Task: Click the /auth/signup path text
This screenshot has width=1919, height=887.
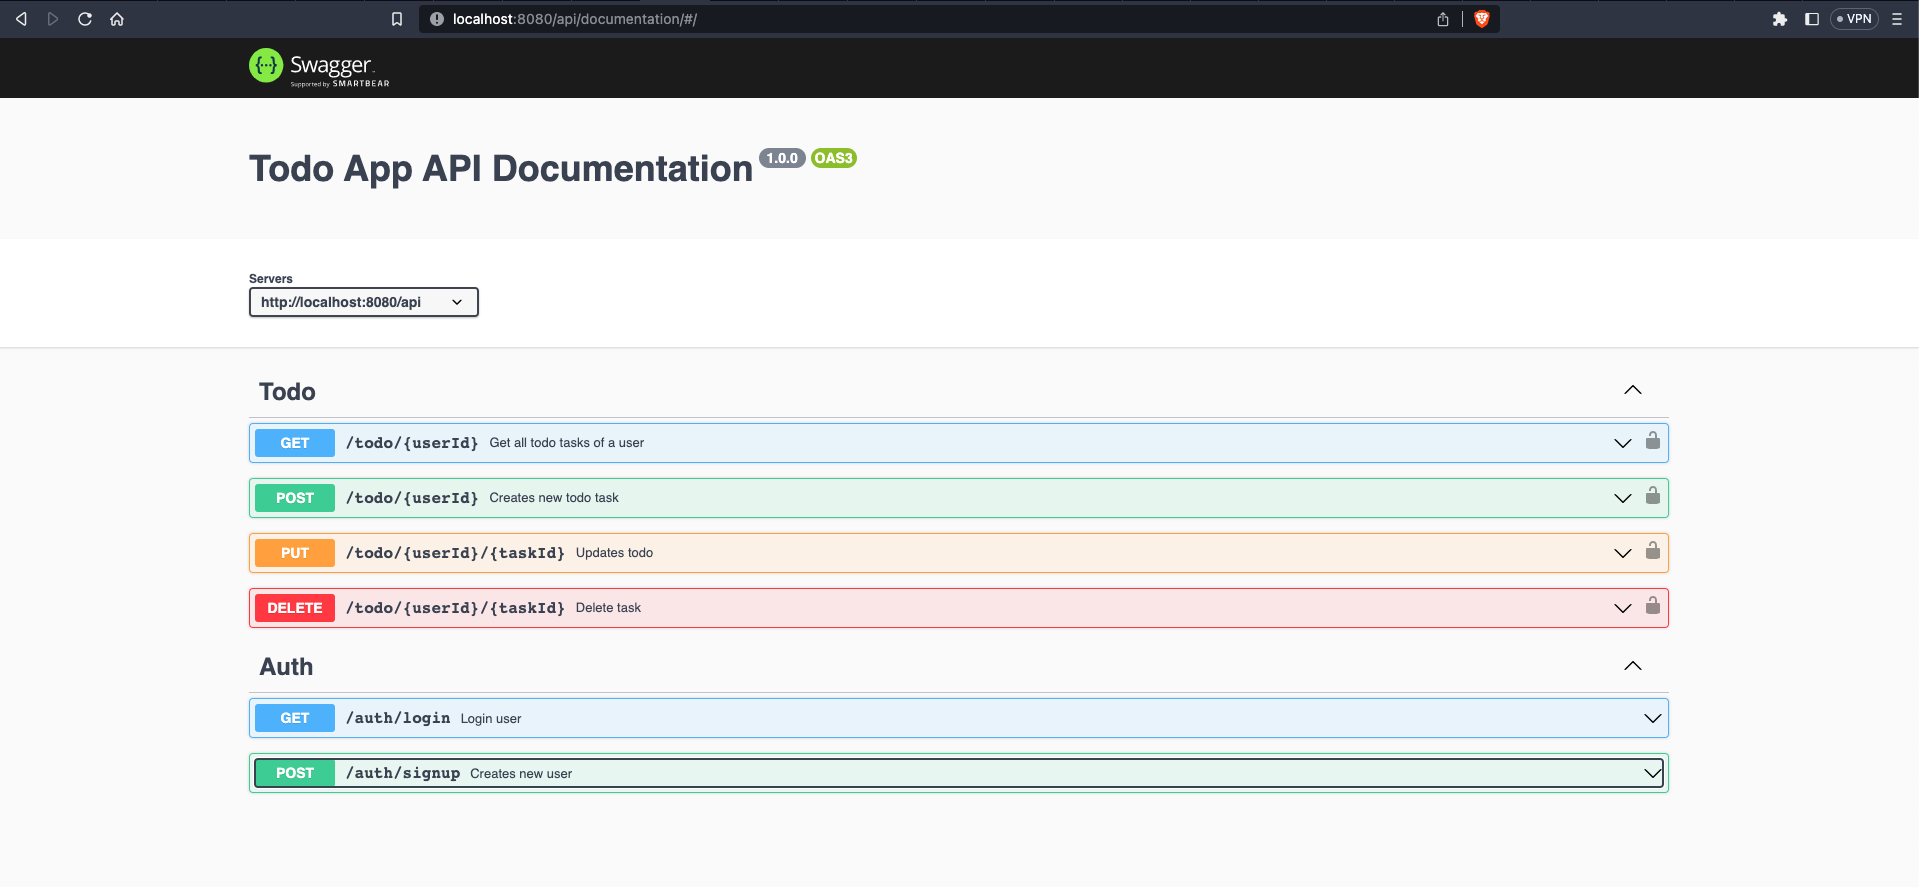Action: (x=403, y=773)
